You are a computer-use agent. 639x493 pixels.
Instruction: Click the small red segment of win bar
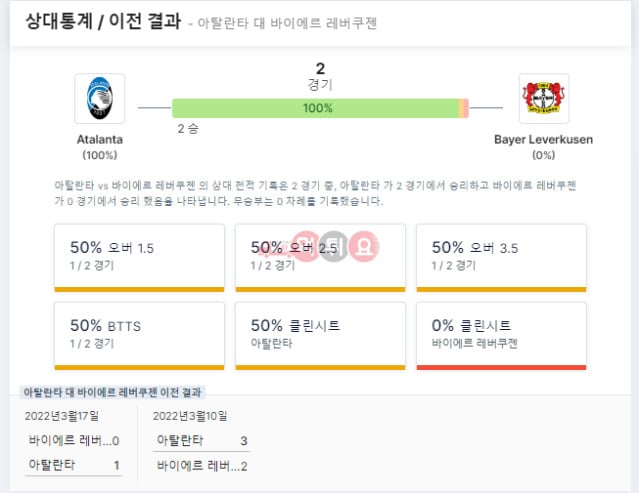464,108
